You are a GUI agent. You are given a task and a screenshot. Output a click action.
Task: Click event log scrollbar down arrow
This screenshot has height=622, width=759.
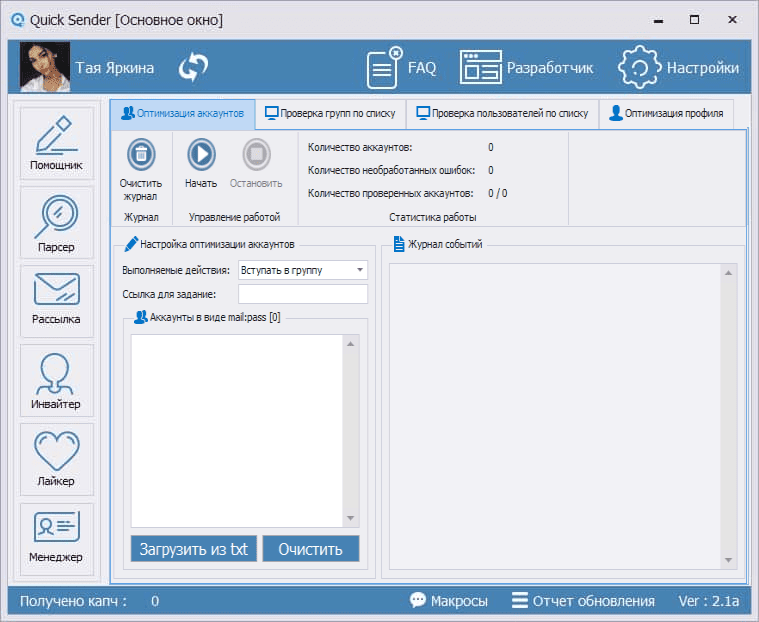(729, 561)
